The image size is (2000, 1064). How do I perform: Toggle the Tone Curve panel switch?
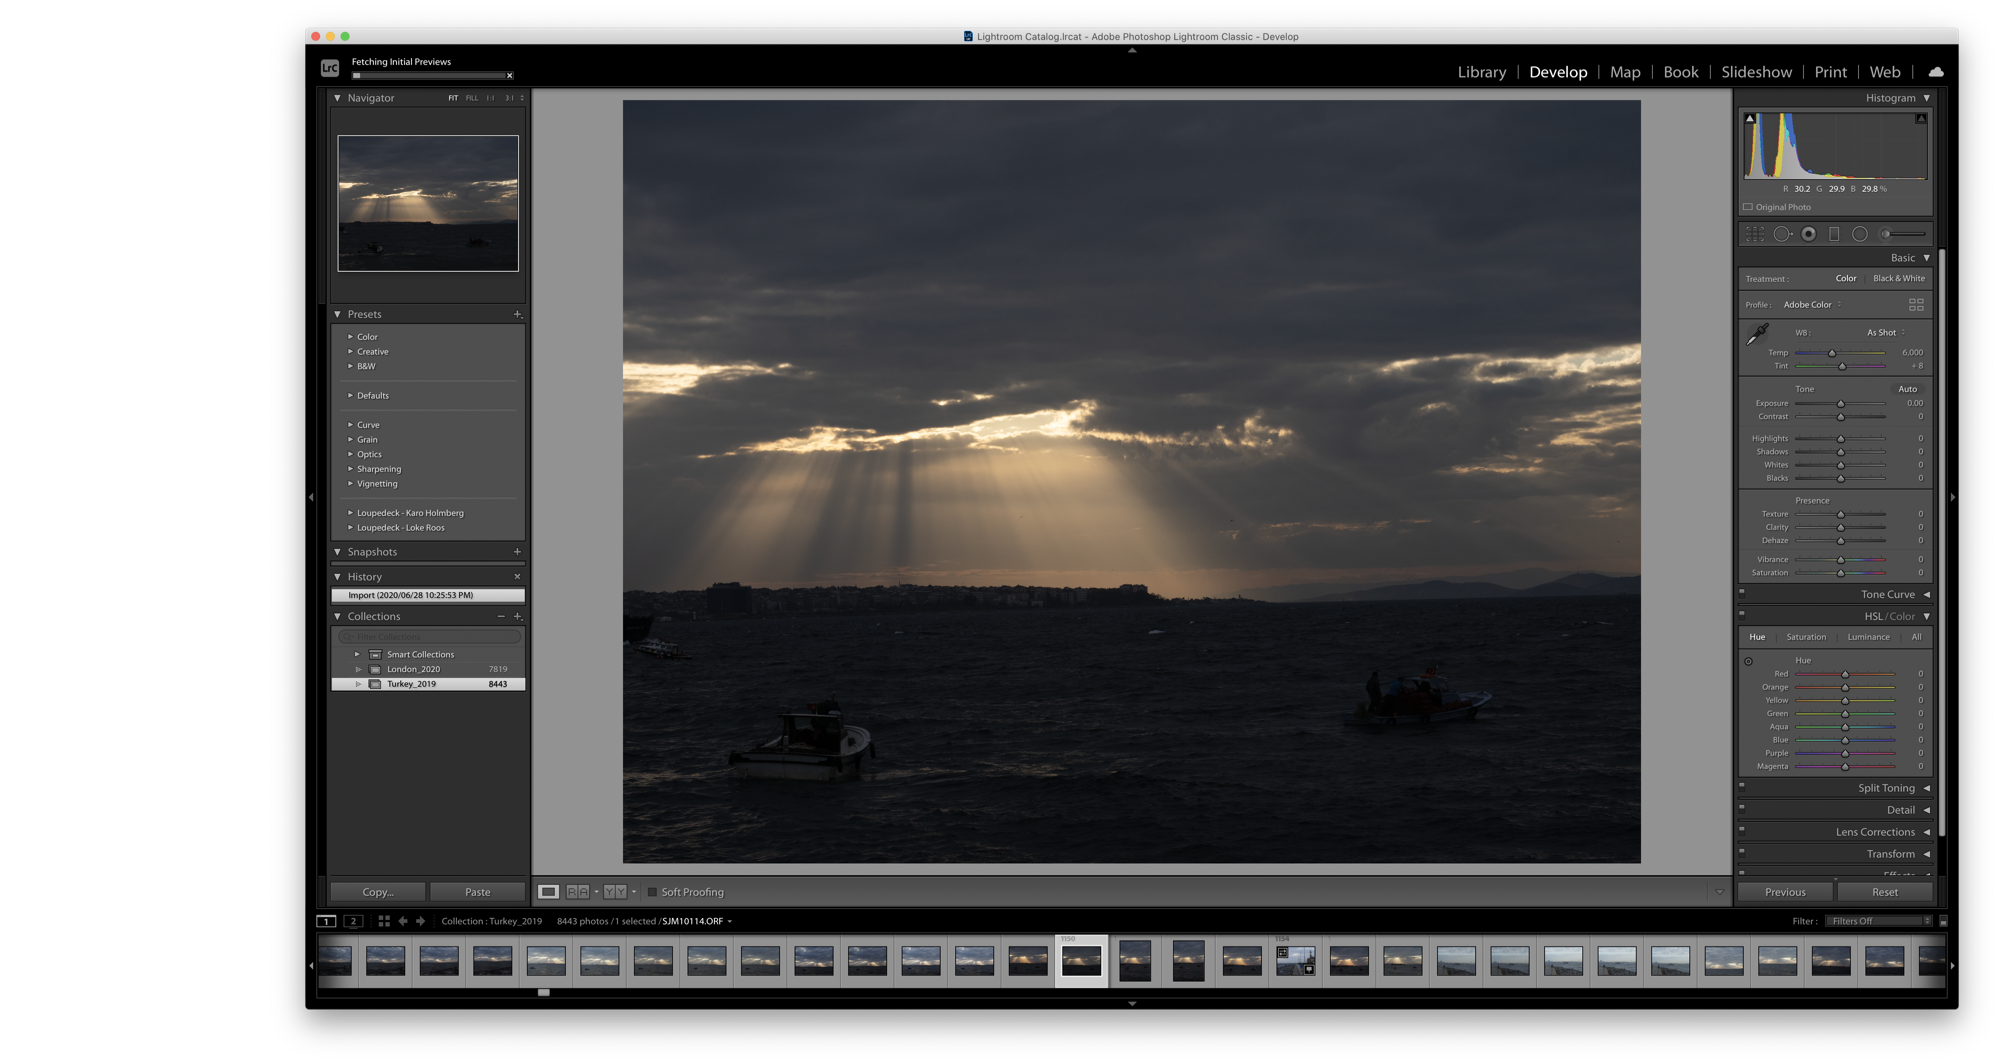pyautogui.click(x=1742, y=592)
